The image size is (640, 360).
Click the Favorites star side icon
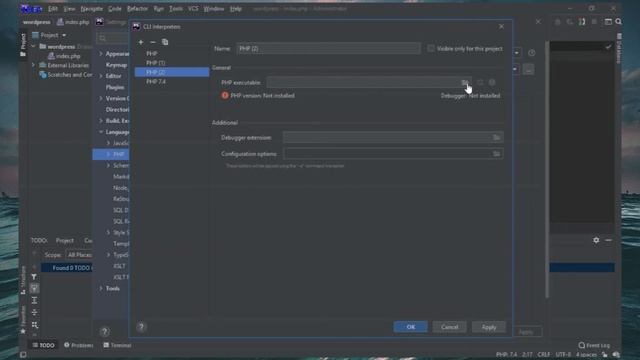[23, 331]
